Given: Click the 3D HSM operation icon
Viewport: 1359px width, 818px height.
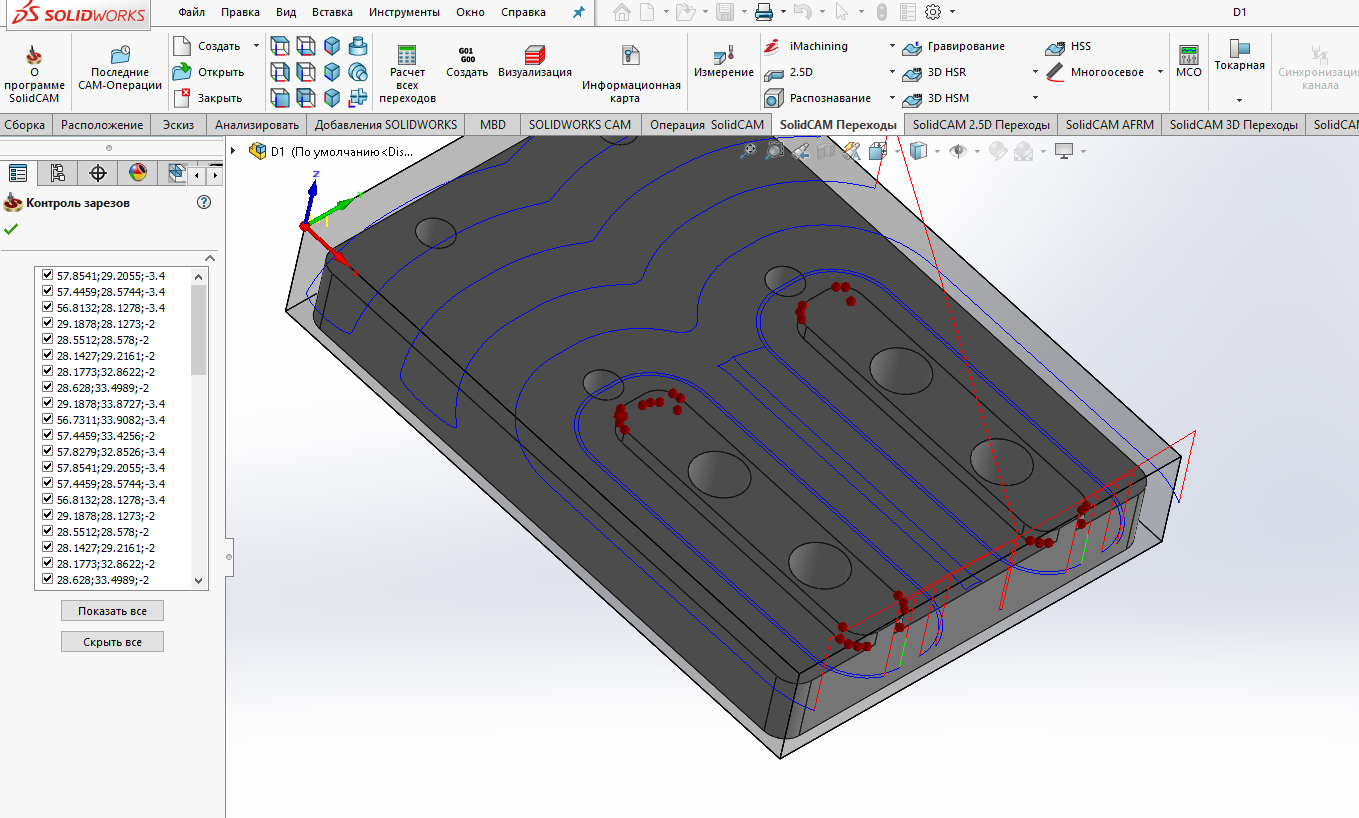Looking at the screenshot, I should [x=911, y=98].
